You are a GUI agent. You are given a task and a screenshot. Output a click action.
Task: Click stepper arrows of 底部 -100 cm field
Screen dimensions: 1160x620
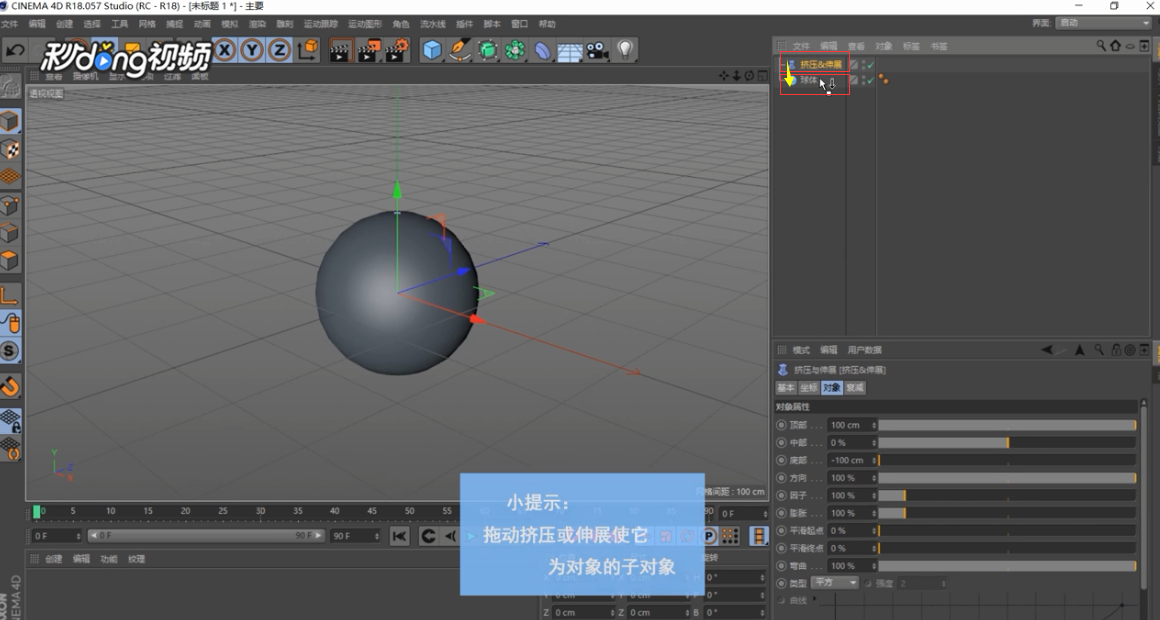[x=874, y=460]
